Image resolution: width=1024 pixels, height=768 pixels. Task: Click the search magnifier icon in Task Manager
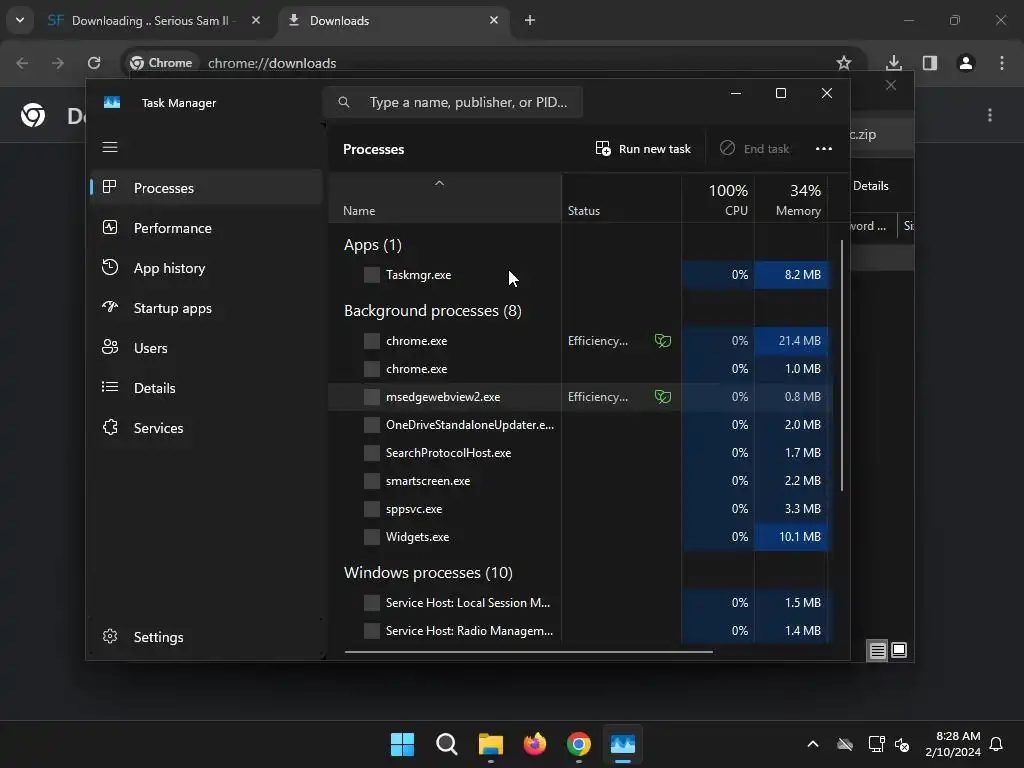344,103
